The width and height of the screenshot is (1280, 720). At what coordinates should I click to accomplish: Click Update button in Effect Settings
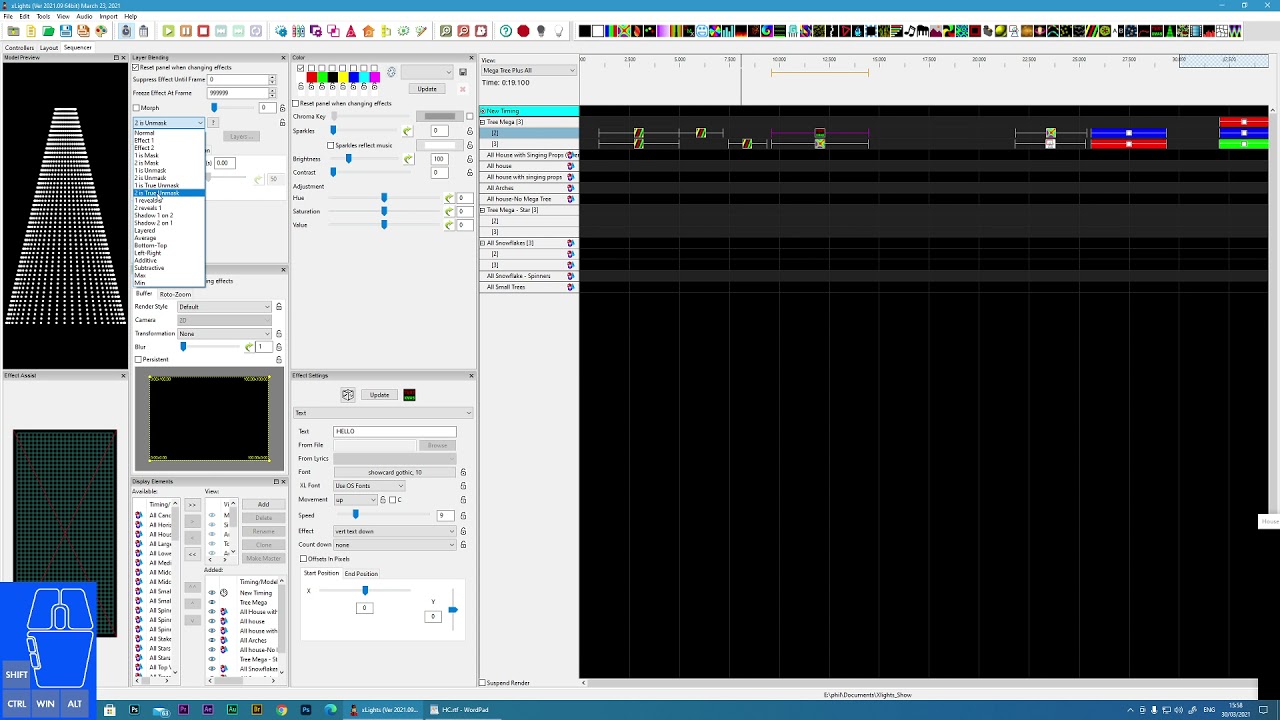[379, 395]
